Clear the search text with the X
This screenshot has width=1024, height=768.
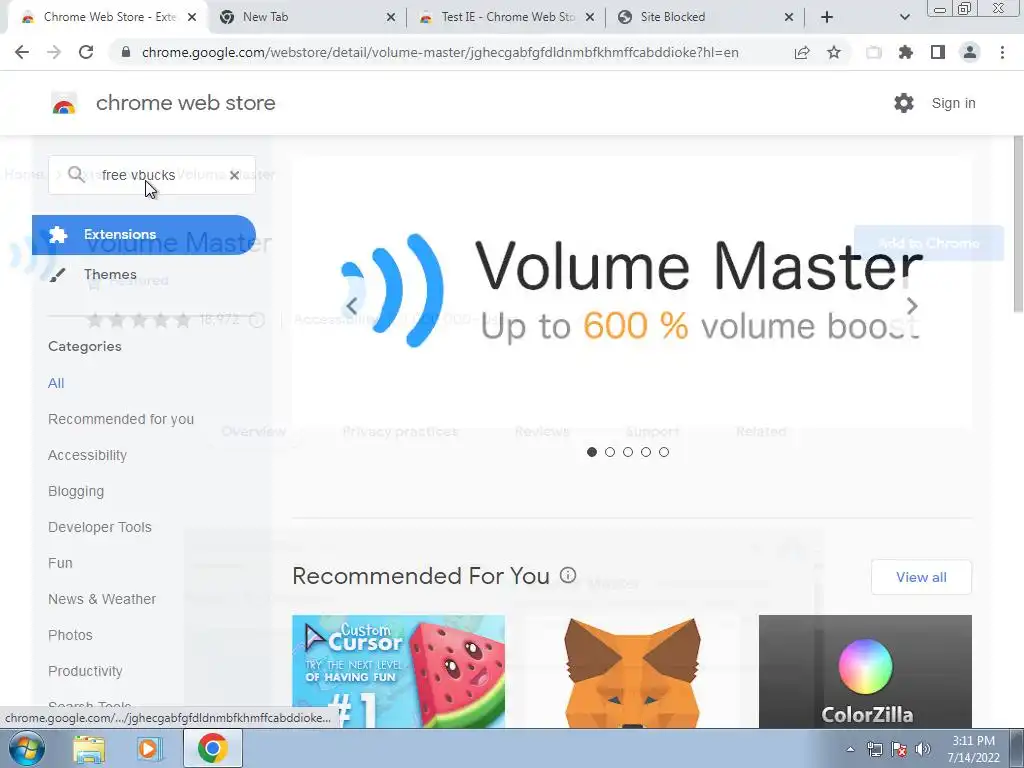234,175
